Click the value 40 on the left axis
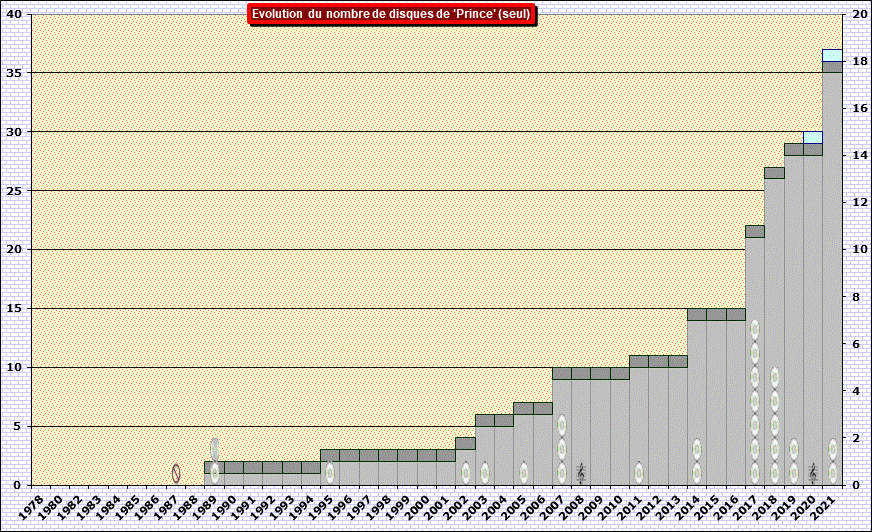The height and width of the screenshot is (532, 872). 13,14
